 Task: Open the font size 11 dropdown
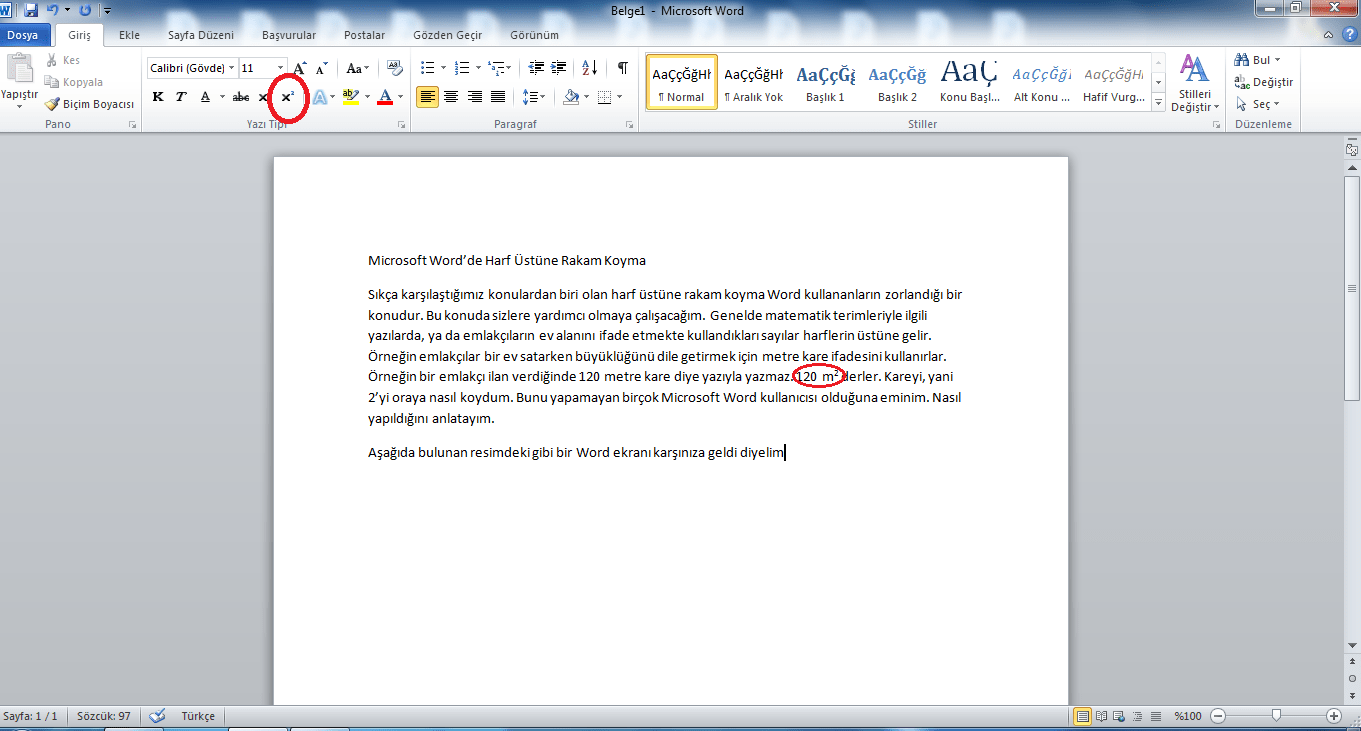point(281,68)
